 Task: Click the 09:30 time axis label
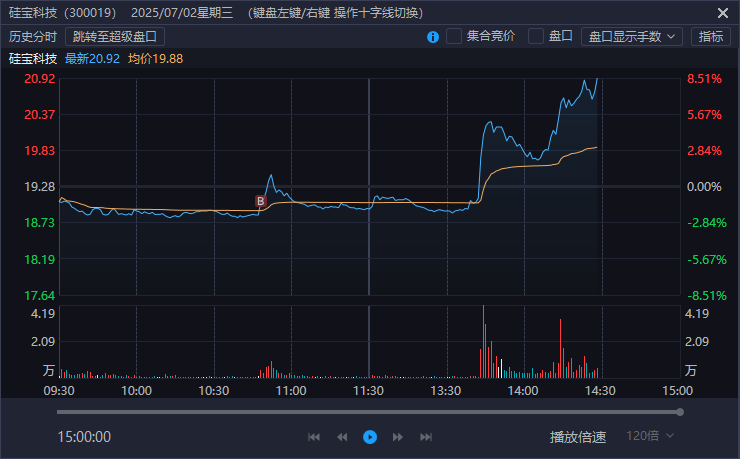point(59,391)
